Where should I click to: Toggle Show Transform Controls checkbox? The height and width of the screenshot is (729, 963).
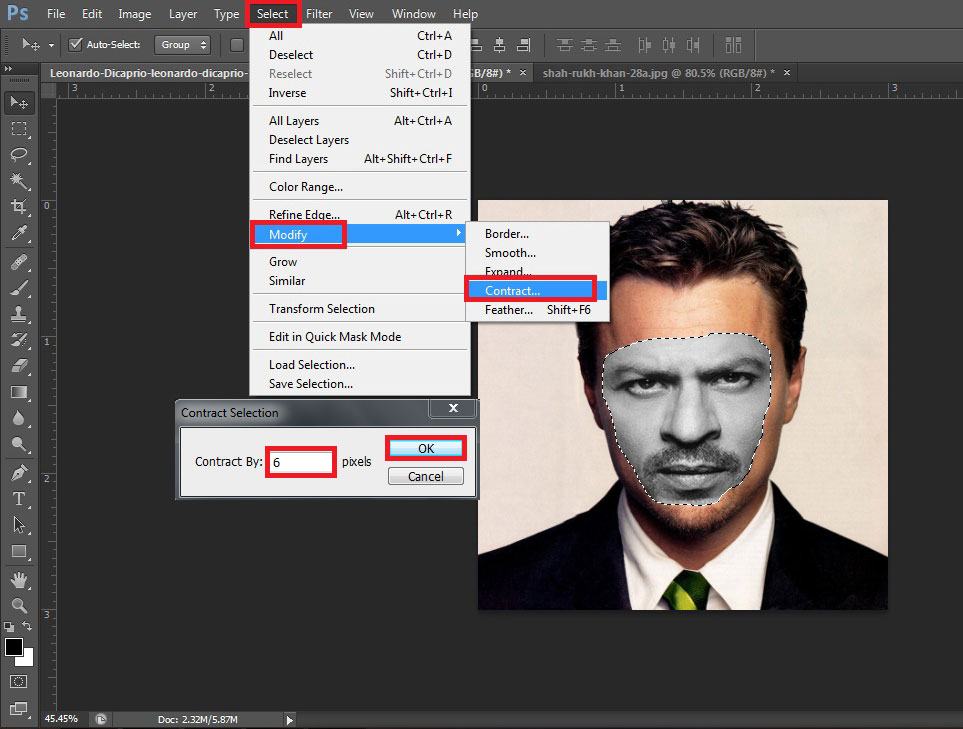click(237, 45)
